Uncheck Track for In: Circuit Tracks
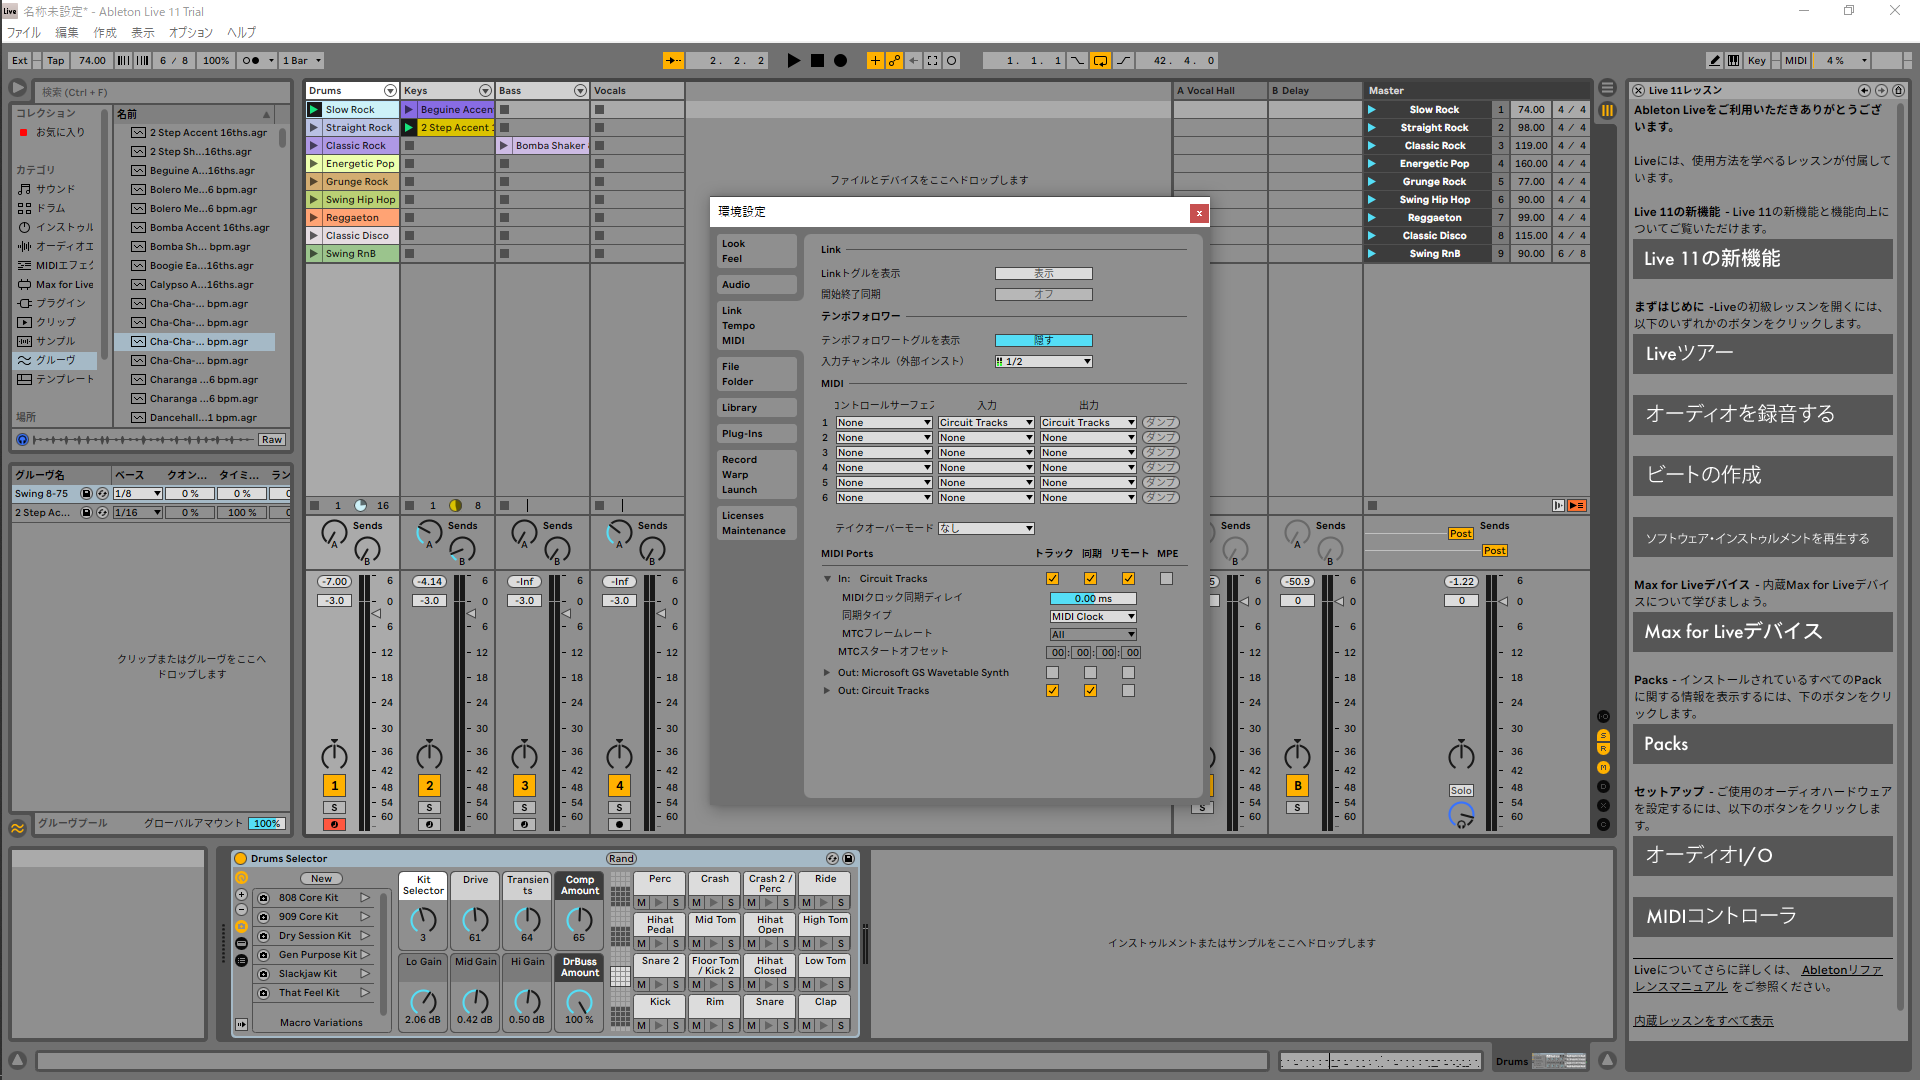Image resolution: width=1920 pixels, height=1080 pixels. [x=1052, y=579]
